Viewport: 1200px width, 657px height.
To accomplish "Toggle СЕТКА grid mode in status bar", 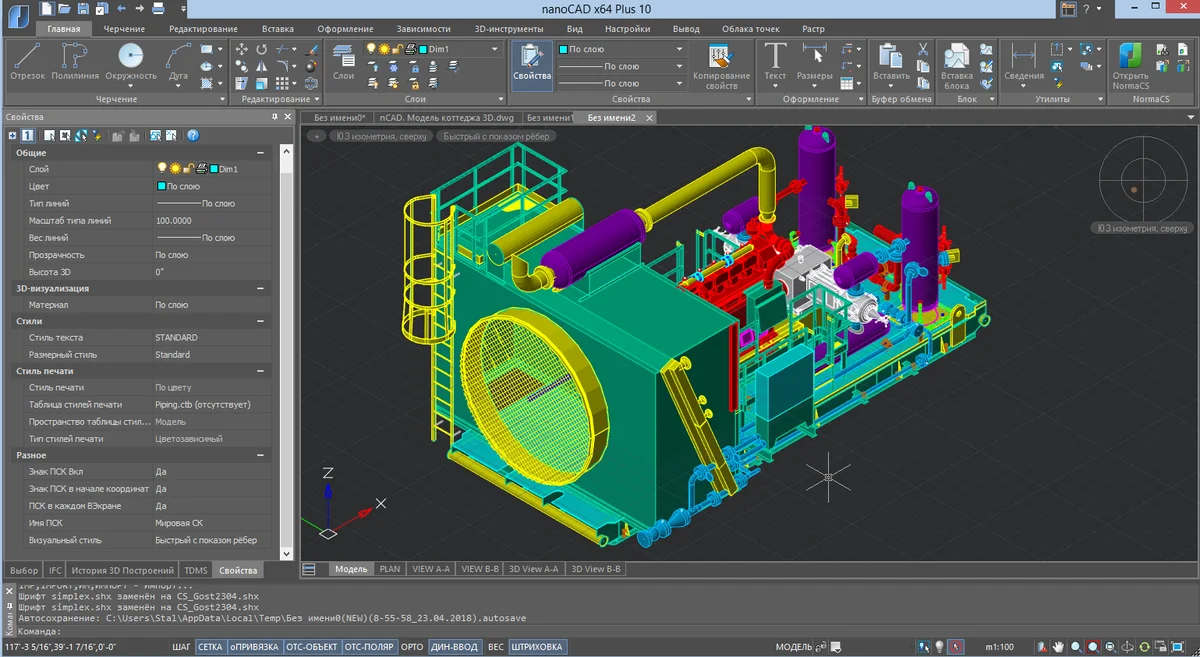I will pyautogui.click(x=210, y=647).
